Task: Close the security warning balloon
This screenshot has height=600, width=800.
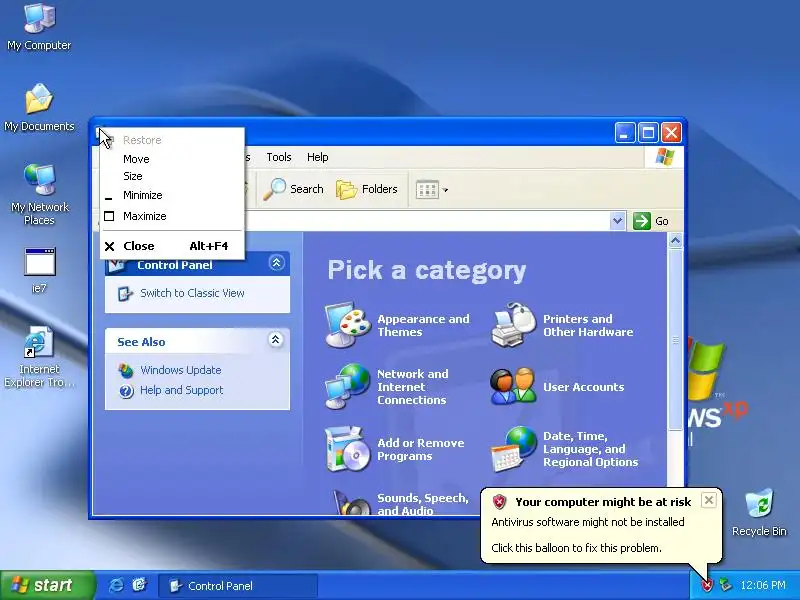Action: tap(709, 501)
